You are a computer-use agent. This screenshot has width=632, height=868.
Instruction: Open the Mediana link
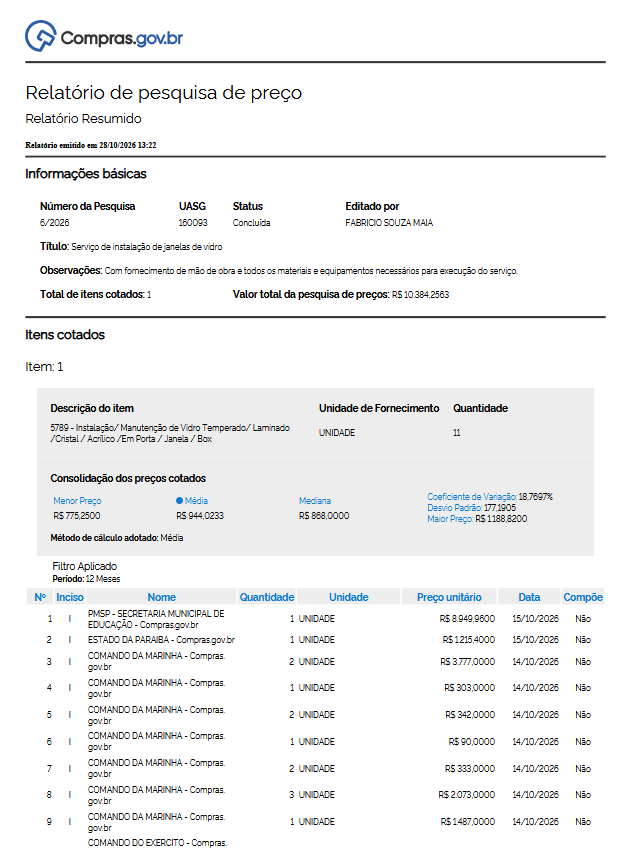click(315, 501)
